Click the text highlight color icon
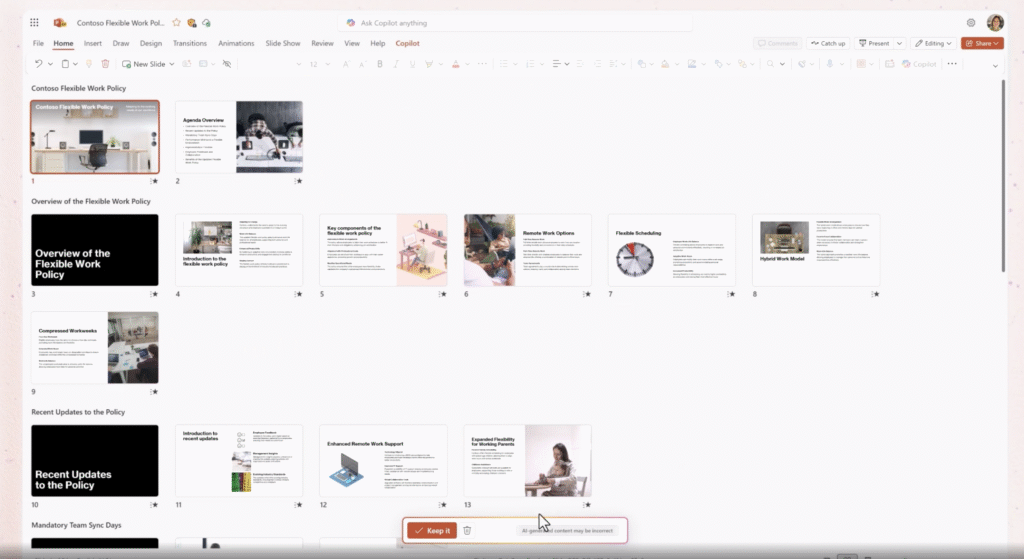This screenshot has height=559, width=1024. coord(429,64)
